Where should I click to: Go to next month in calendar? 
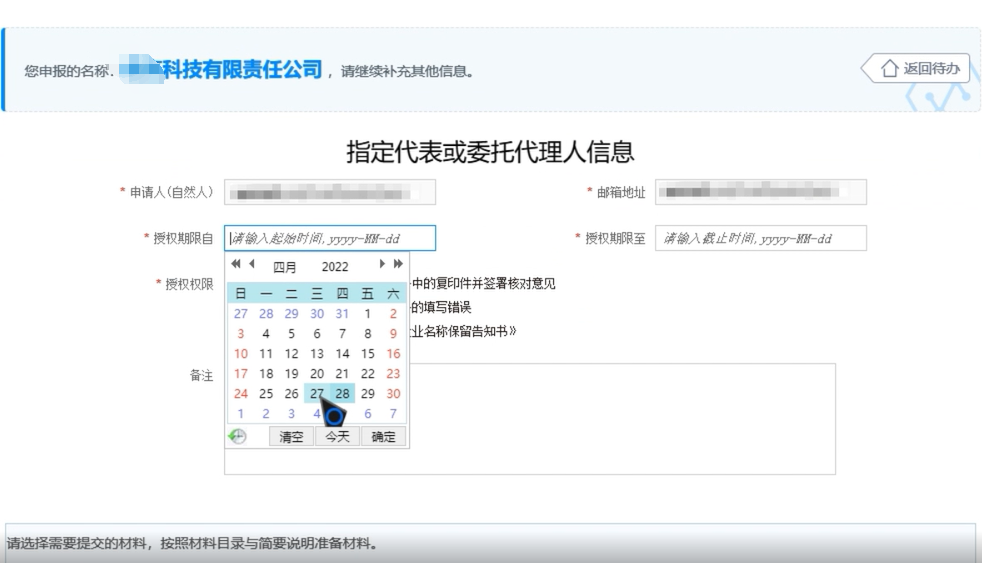382,265
